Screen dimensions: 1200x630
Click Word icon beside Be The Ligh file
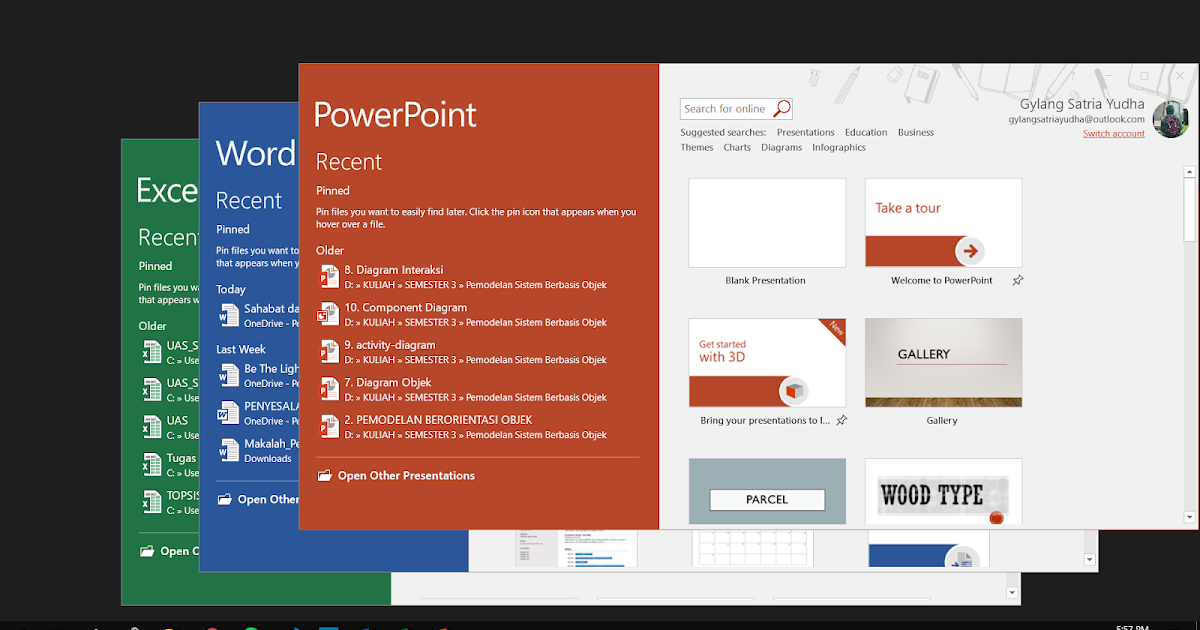pyautogui.click(x=228, y=375)
